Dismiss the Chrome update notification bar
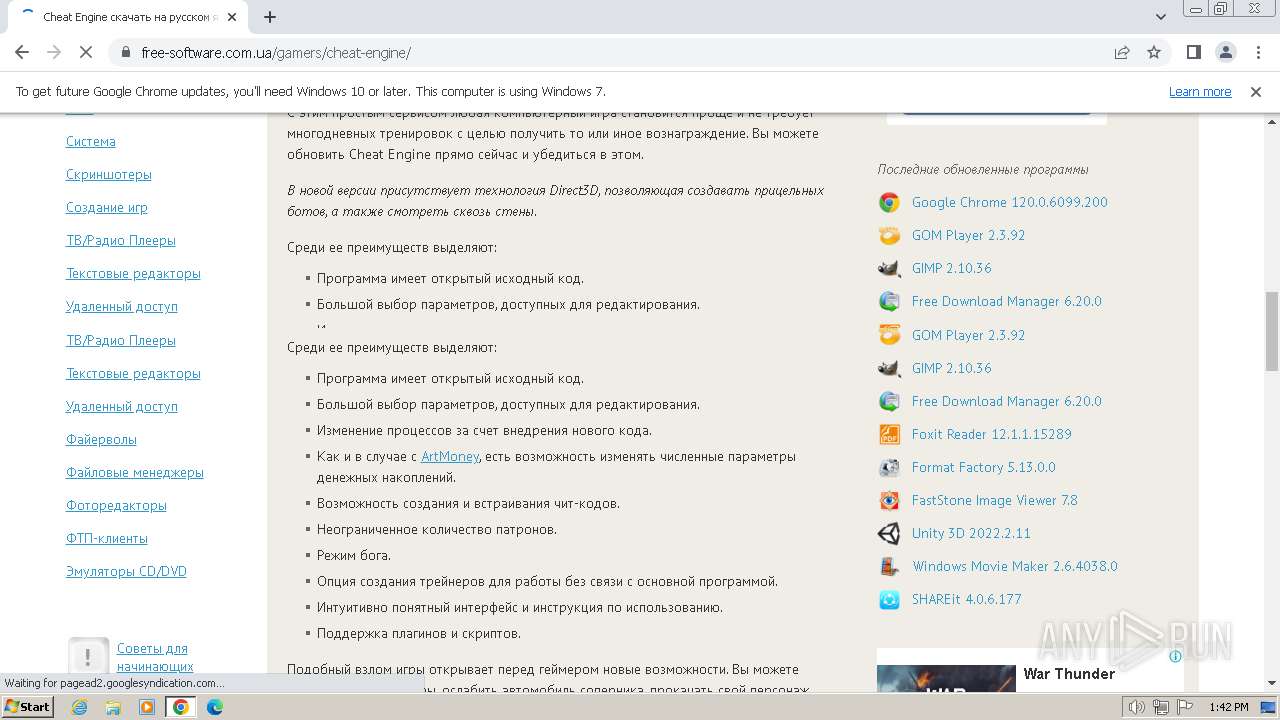This screenshot has width=1280, height=720. coord(1256,91)
